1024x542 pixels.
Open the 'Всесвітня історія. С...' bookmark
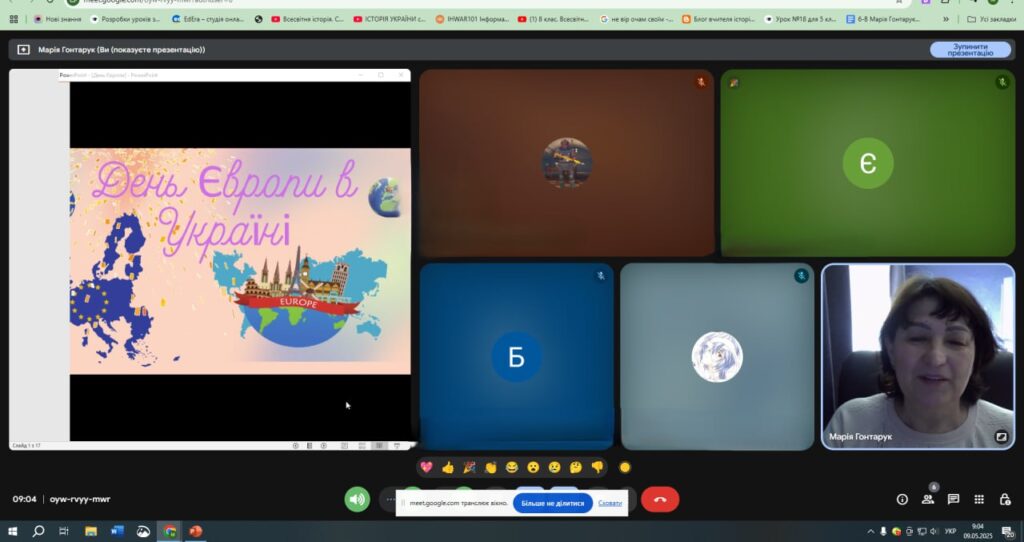(x=307, y=20)
